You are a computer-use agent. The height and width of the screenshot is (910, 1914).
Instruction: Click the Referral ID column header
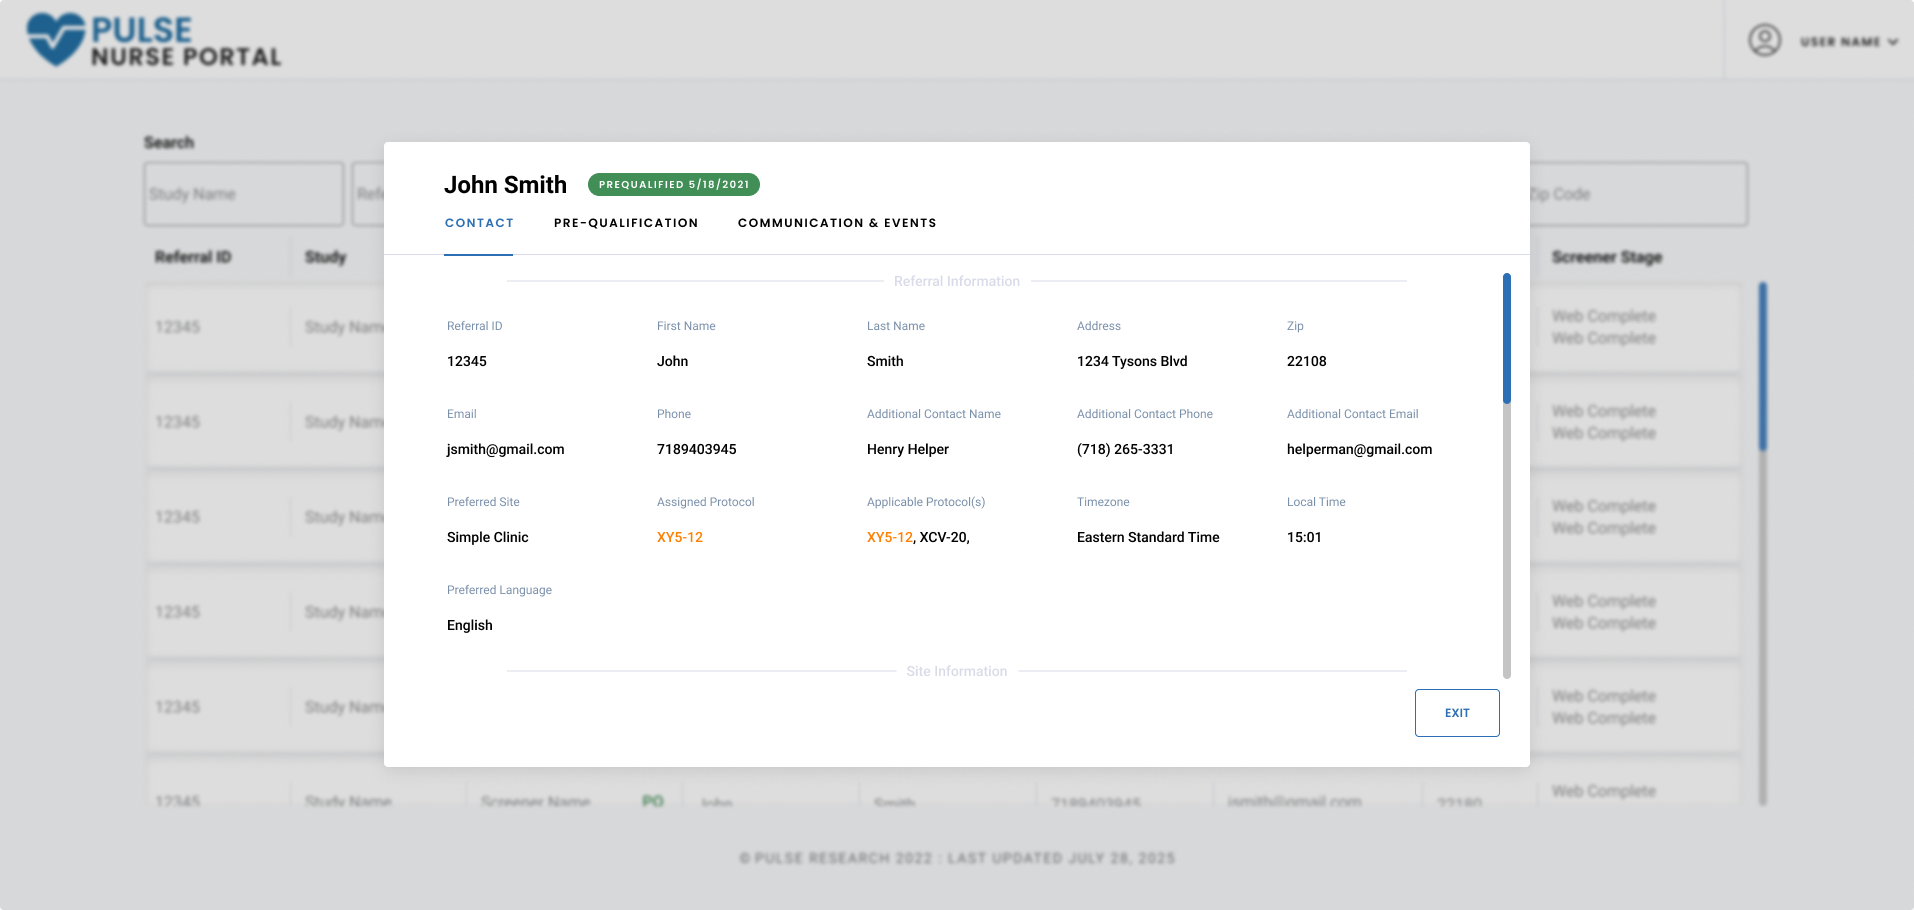click(x=193, y=257)
